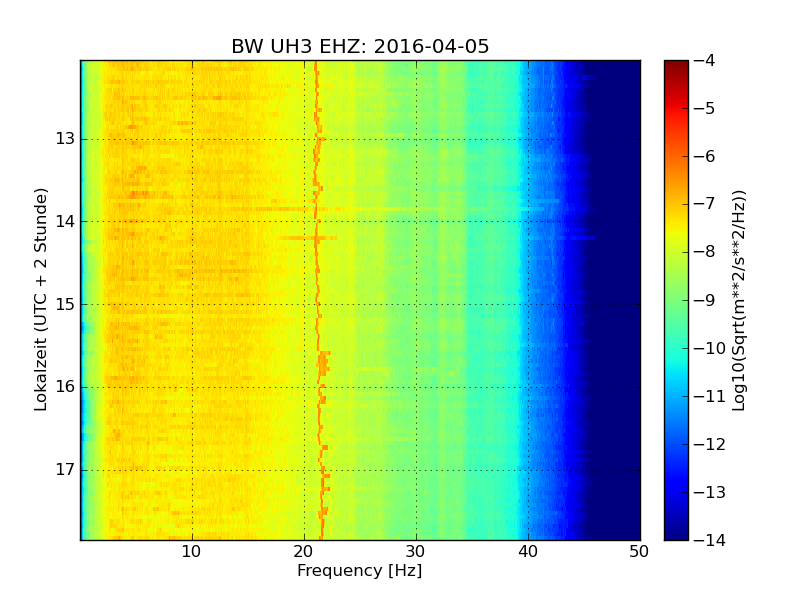
Task: Click the x-axis tick label "20"
Action: [x=304, y=552]
